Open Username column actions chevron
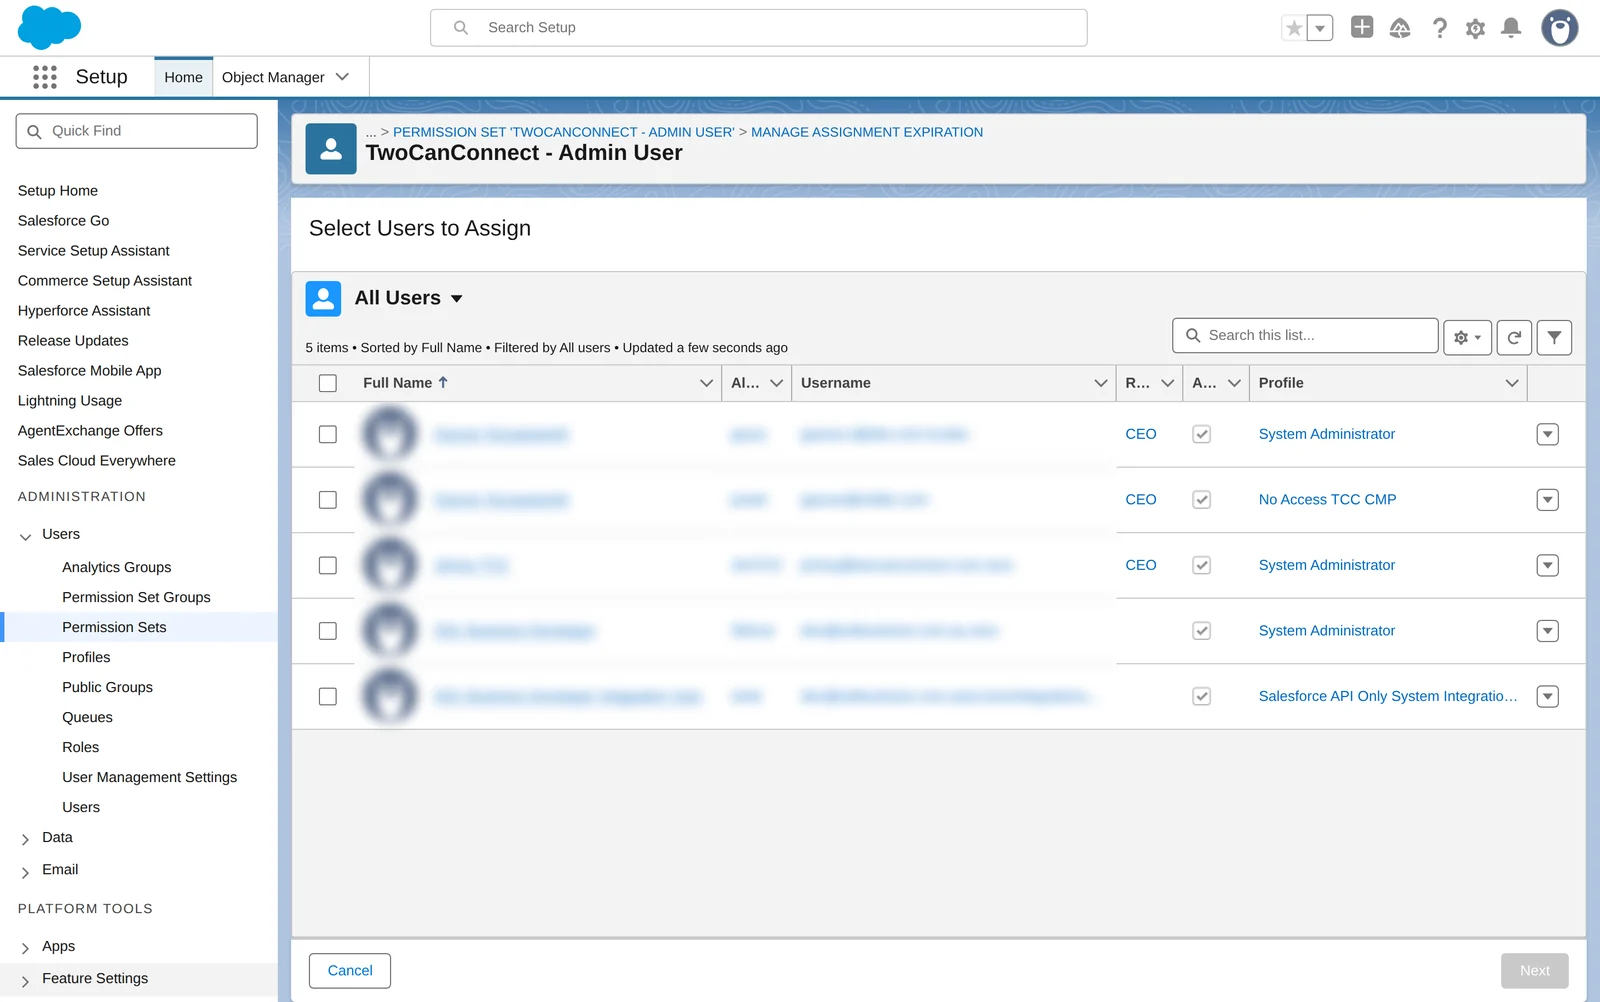Viewport: 1600px width, 1002px height. pos(1101,383)
